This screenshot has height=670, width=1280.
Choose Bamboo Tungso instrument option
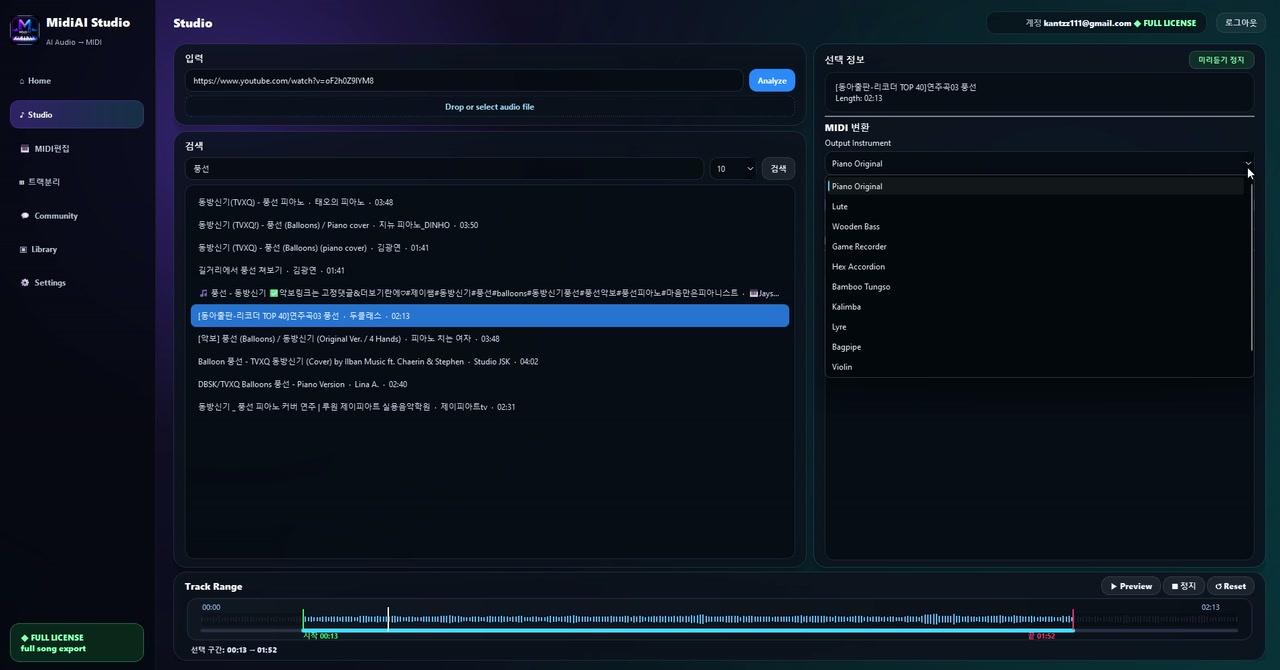point(1035,286)
